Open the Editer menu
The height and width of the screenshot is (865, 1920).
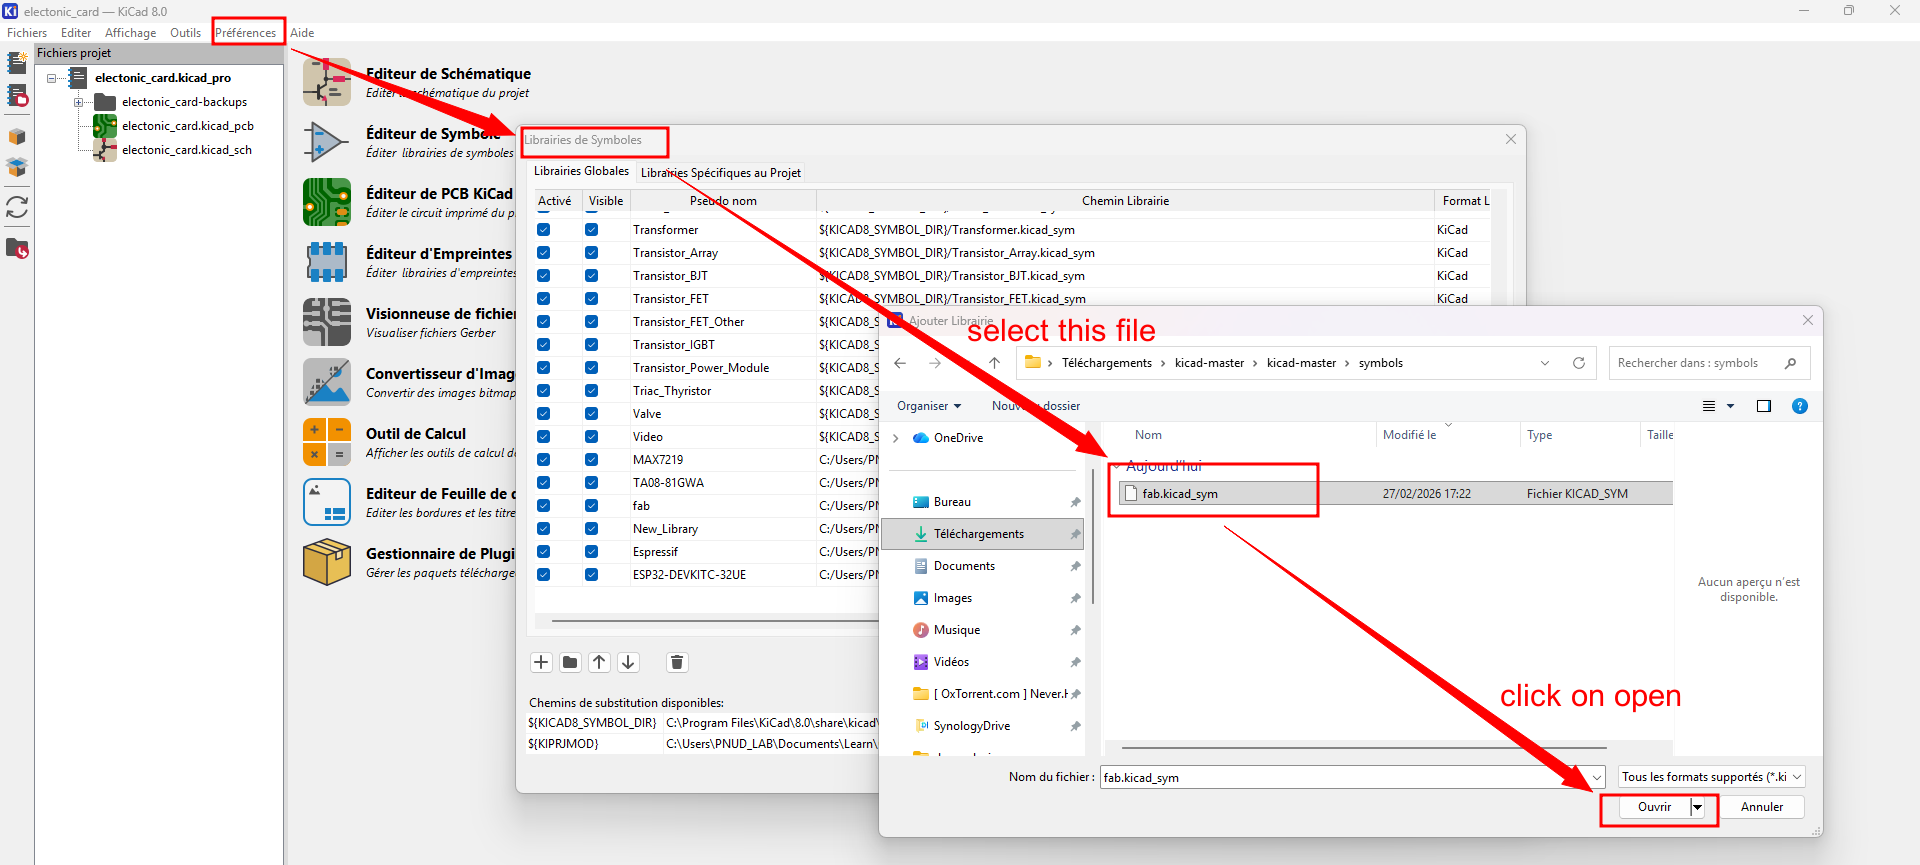pyautogui.click(x=76, y=33)
